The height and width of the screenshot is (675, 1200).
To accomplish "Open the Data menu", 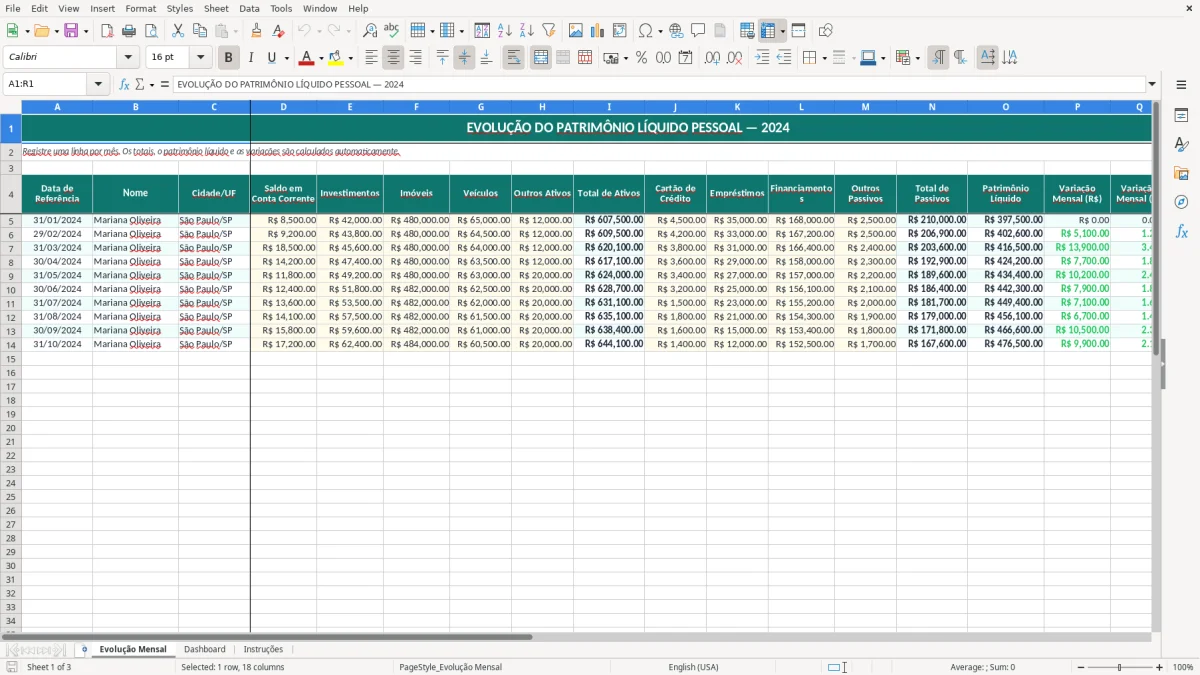I will [249, 8].
